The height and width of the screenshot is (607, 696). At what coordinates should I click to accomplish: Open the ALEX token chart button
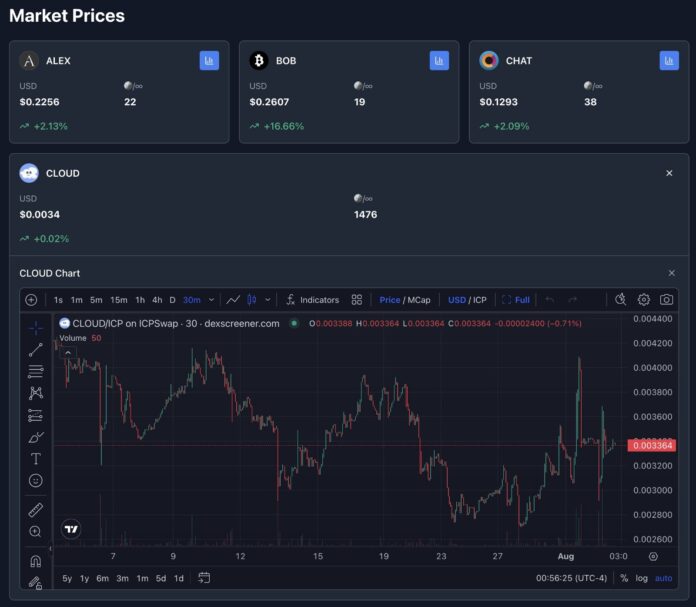click(209, 61)
